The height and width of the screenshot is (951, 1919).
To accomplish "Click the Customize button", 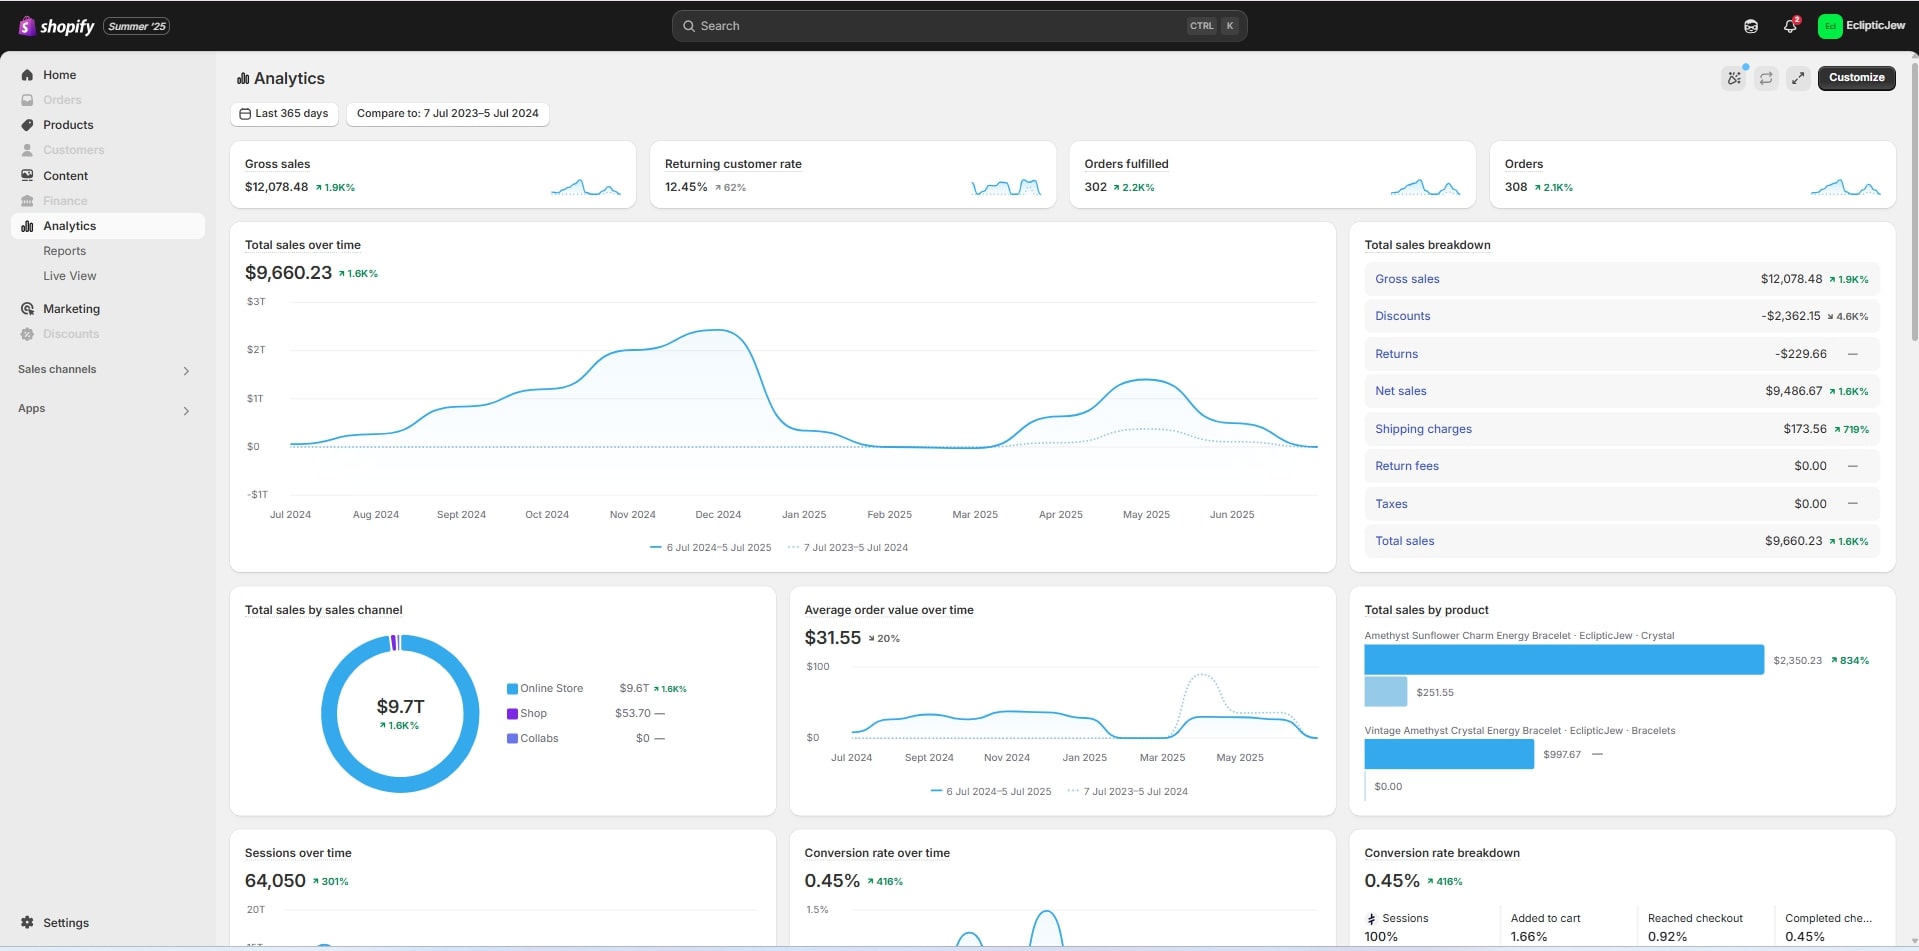I will (x=1856, y=78).
